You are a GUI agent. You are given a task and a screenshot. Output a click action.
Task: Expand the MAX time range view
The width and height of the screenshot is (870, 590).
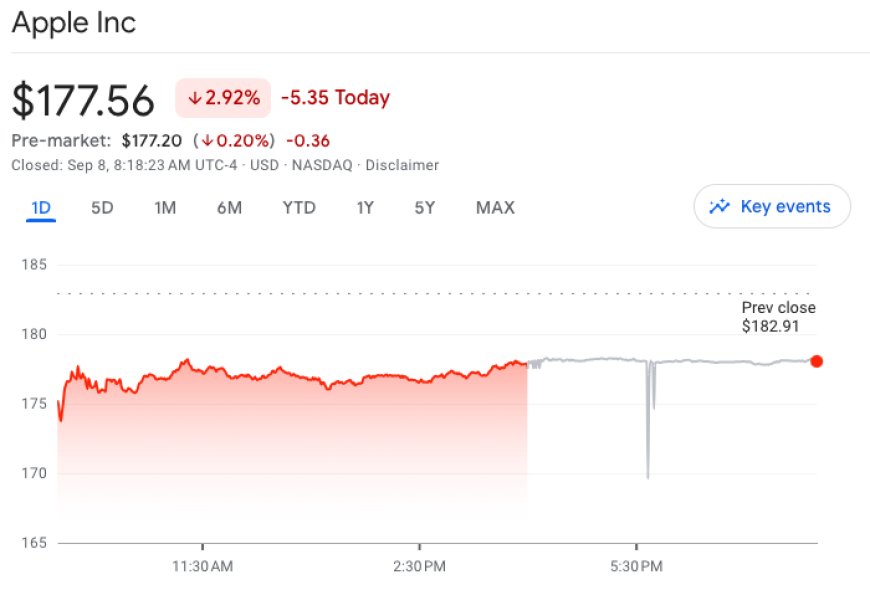[x=494, y=207]
